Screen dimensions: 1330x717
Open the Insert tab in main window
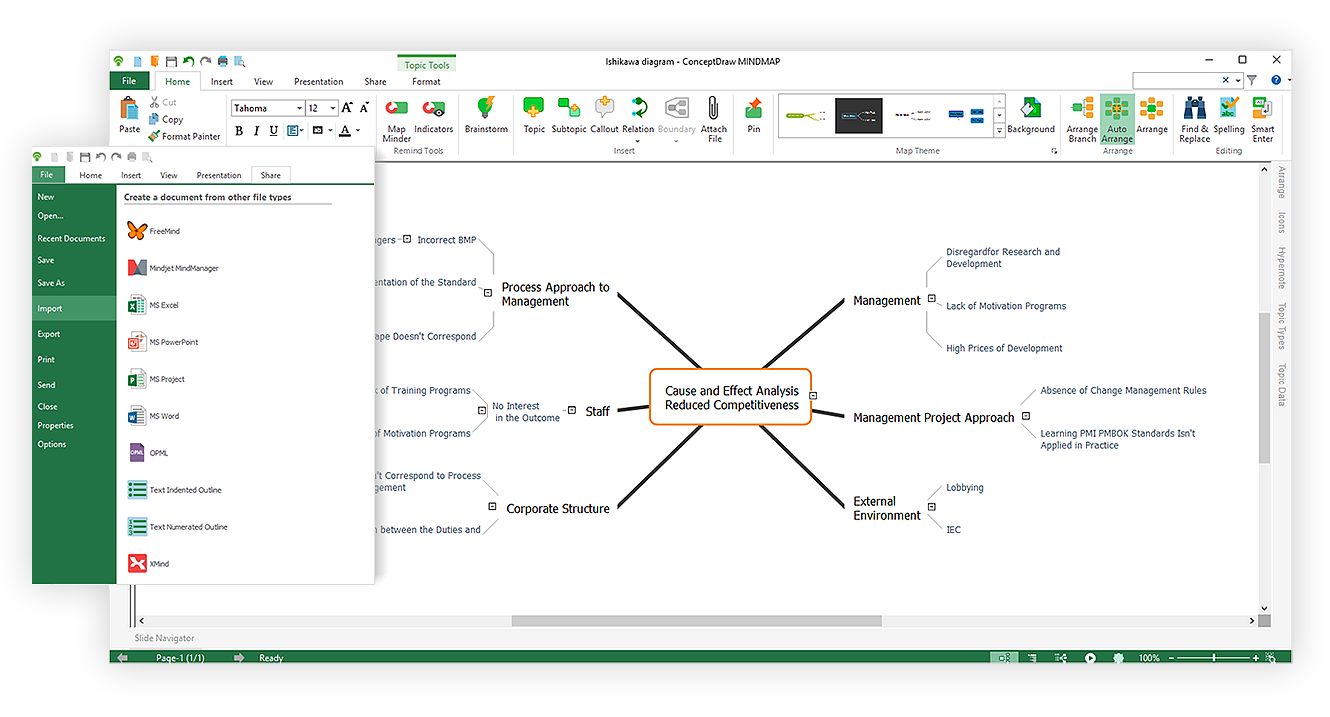tap(222, 82)
